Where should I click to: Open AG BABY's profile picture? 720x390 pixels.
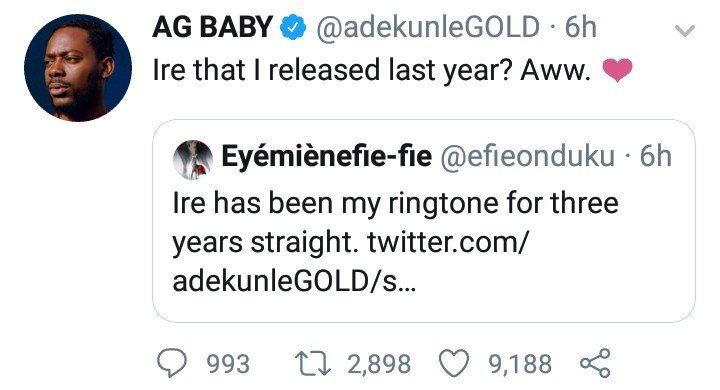coord(78,68)
